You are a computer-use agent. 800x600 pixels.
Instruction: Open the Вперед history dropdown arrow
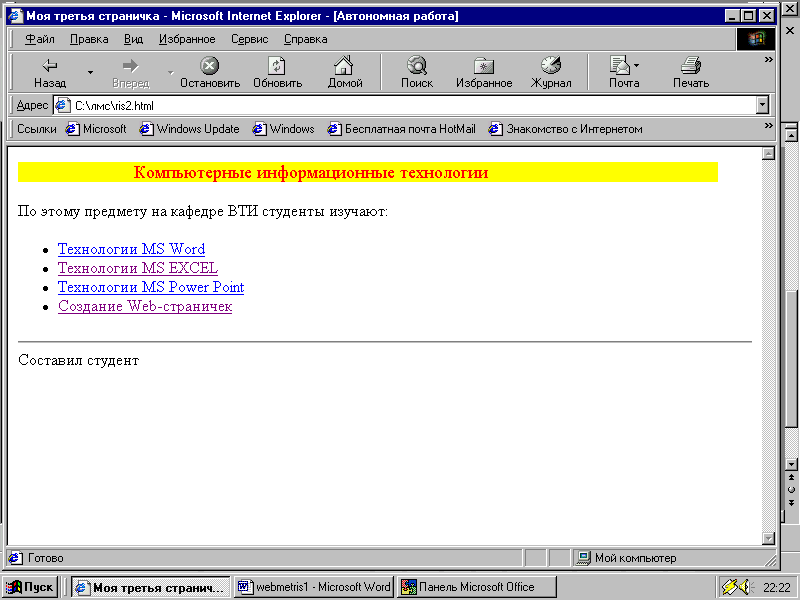coord(170,73)
